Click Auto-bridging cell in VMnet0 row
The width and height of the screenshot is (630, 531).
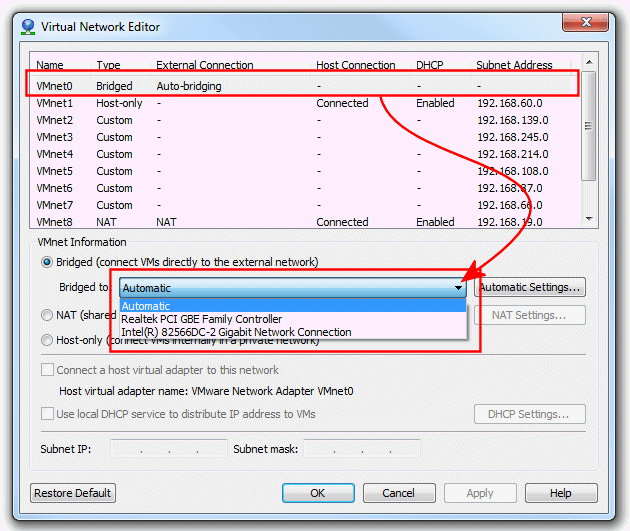coord(189,86)
